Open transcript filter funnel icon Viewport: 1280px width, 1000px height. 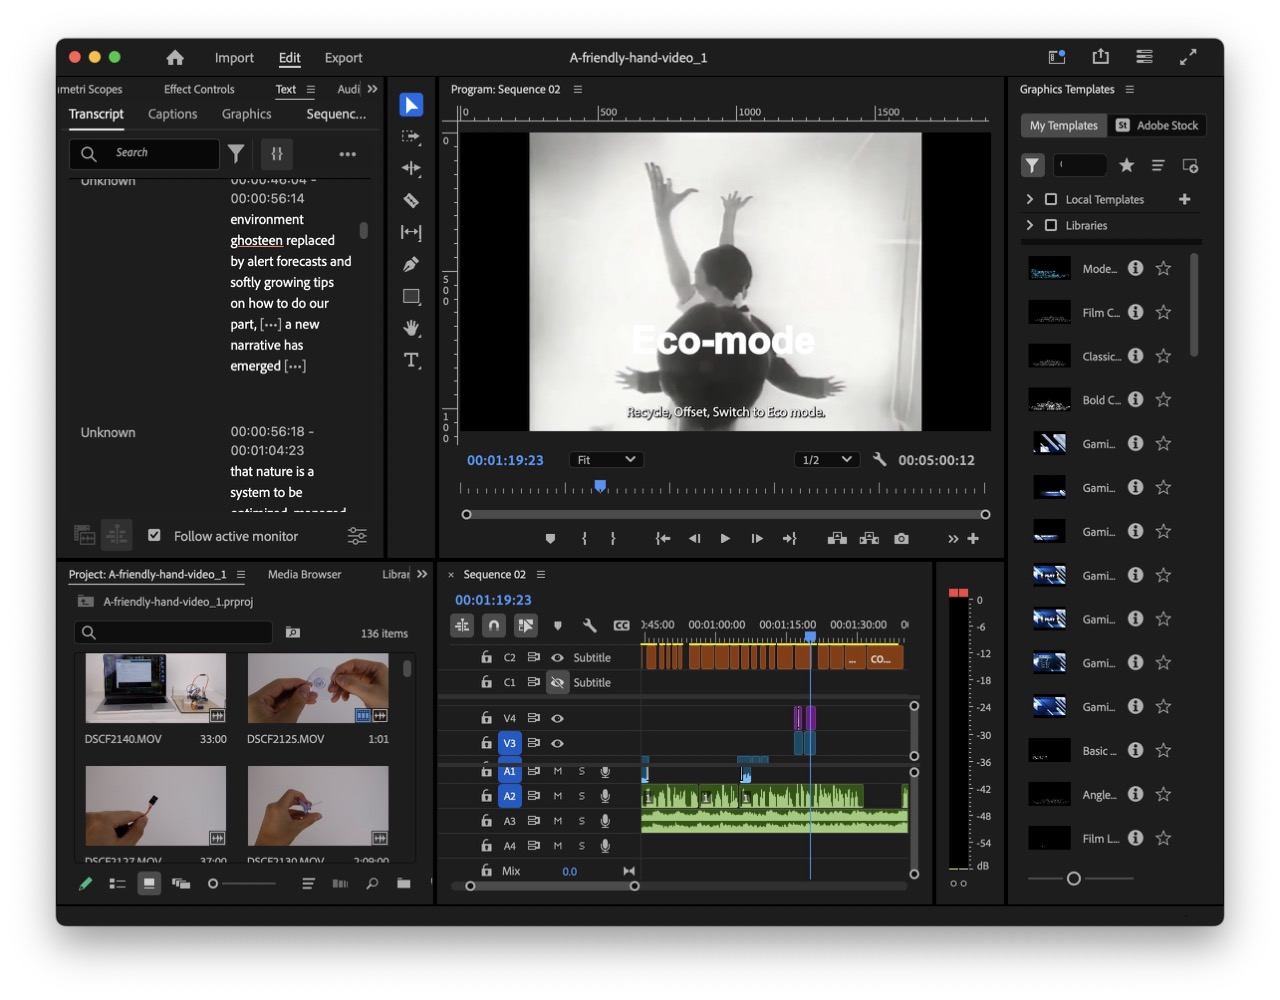click(x=236, y=153)
